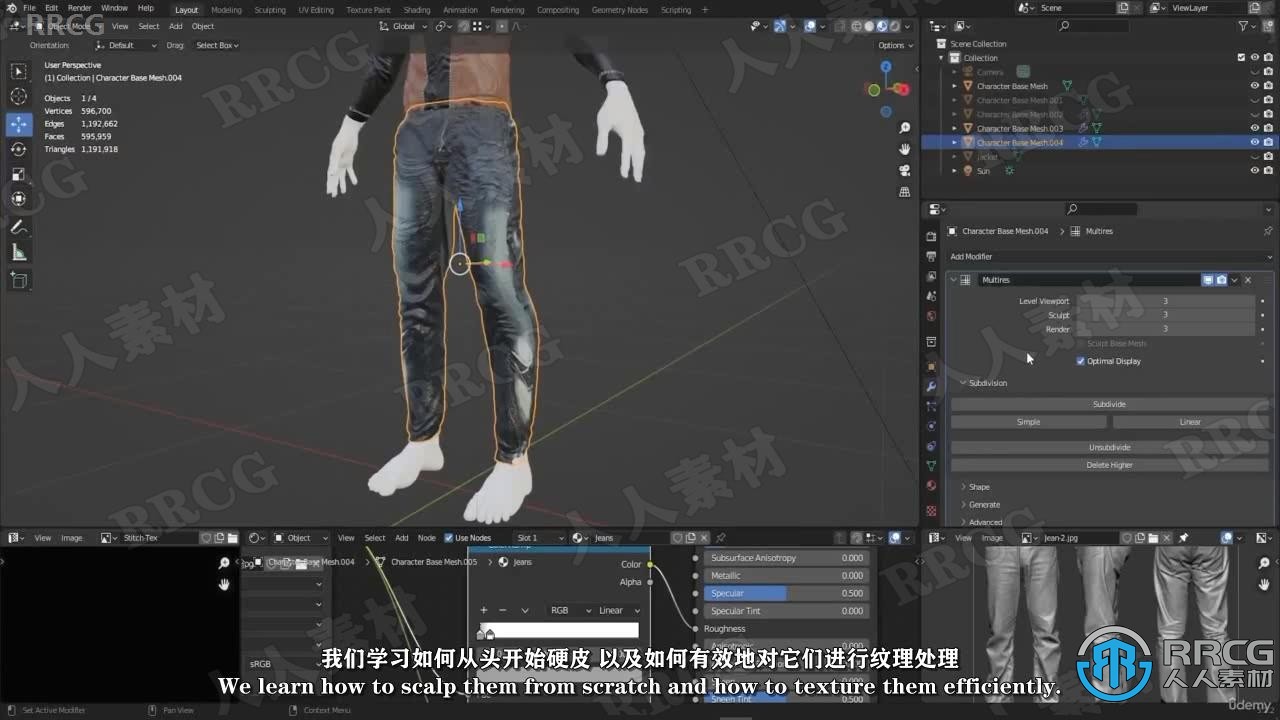Viewport: 1280px width, 720px height.
Task: Open the Slot 1 material slot dropdown
Action: click(x=539, y=538)
